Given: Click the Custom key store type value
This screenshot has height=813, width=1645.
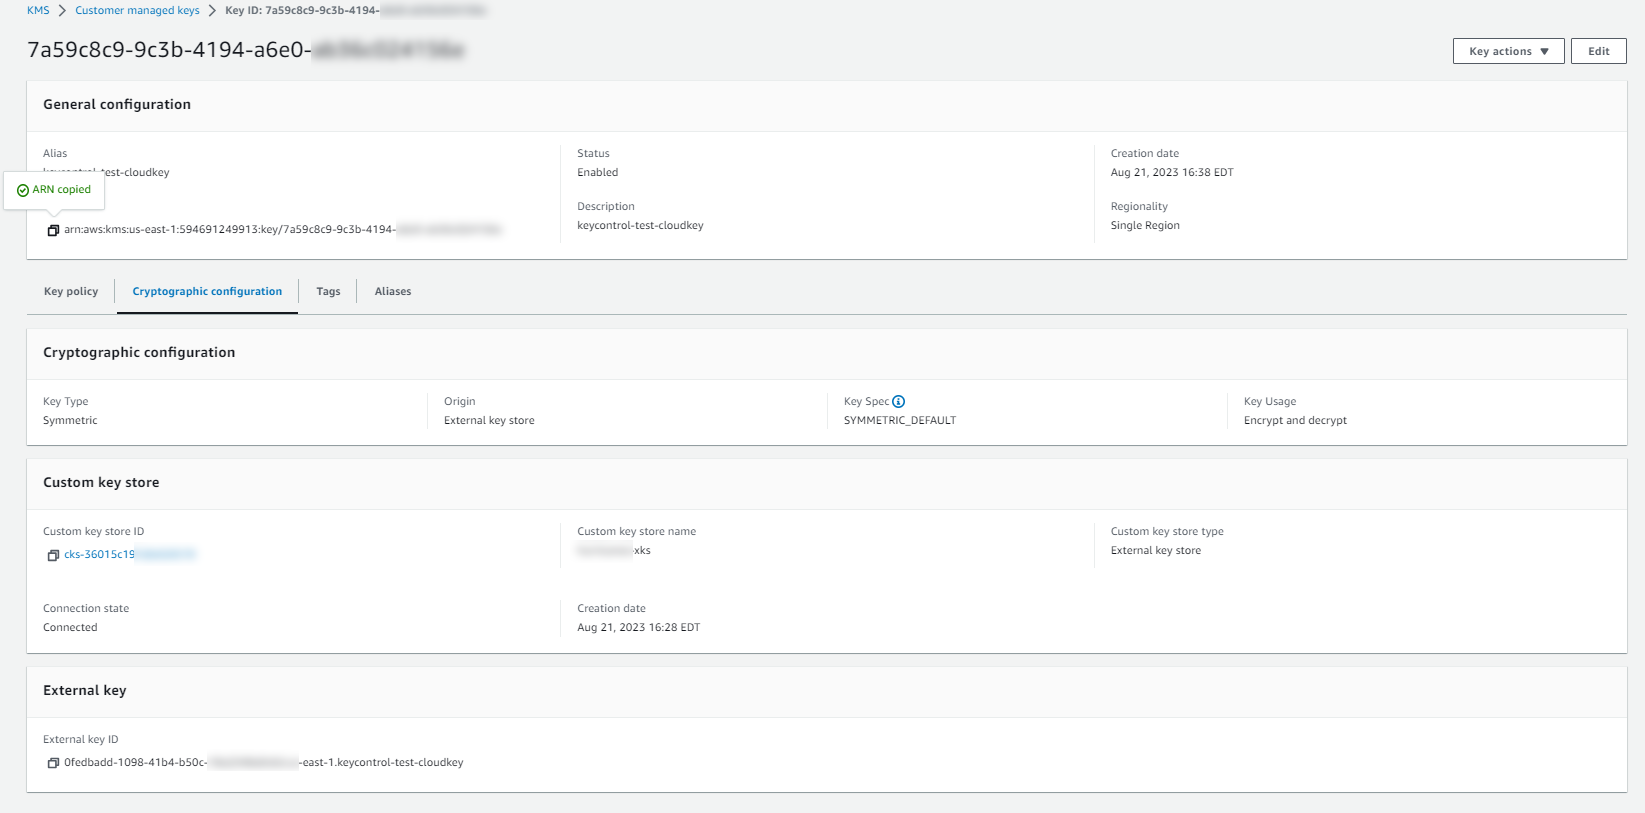Looking at the screenshot, I should coord(1156,550).
